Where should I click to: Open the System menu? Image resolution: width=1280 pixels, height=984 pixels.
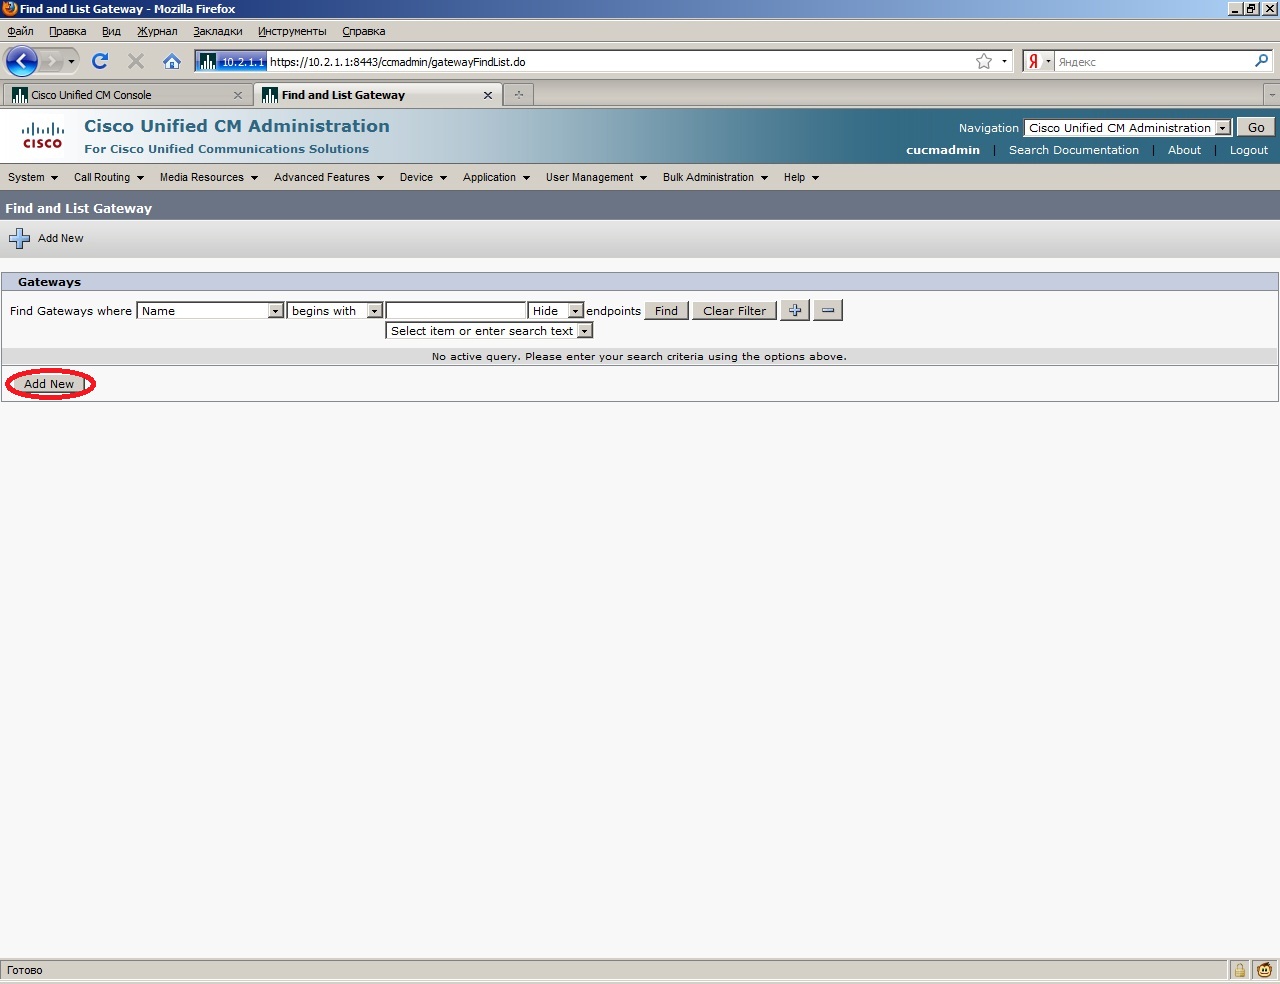(33, 177)
